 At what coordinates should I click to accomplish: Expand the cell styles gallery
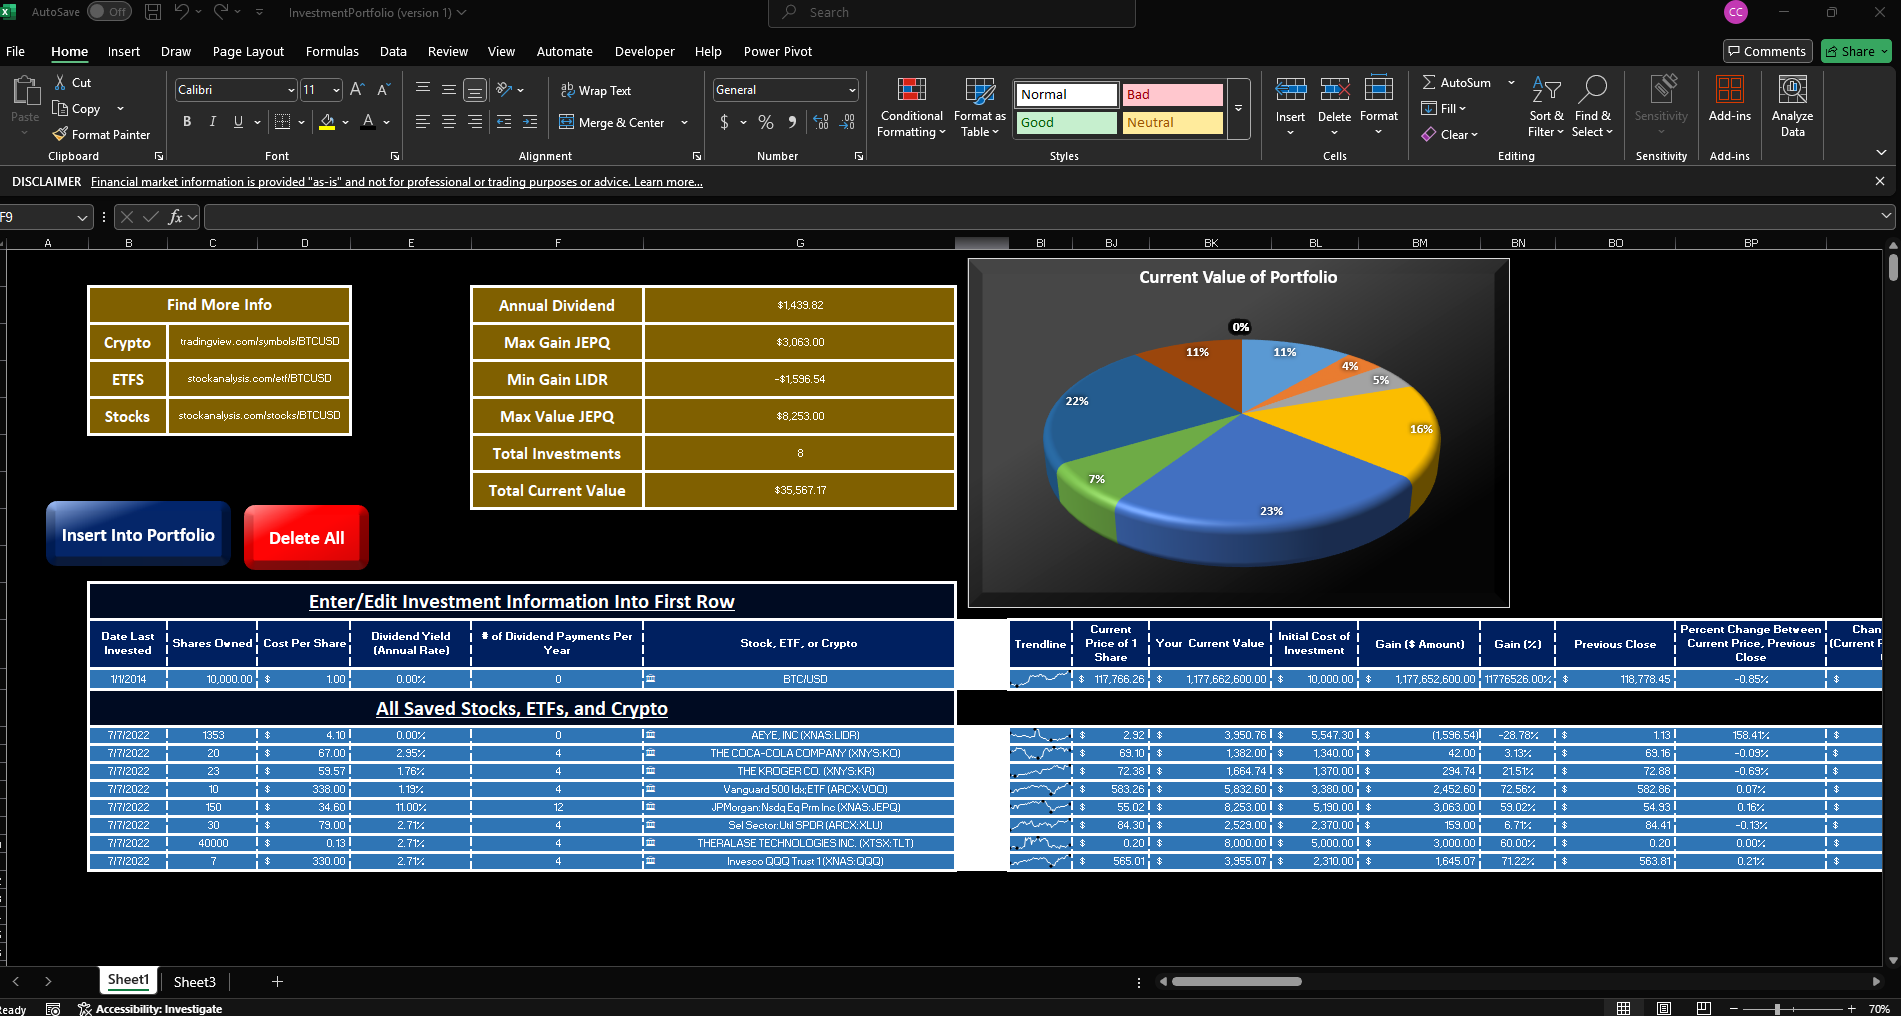pos(1238,109)
